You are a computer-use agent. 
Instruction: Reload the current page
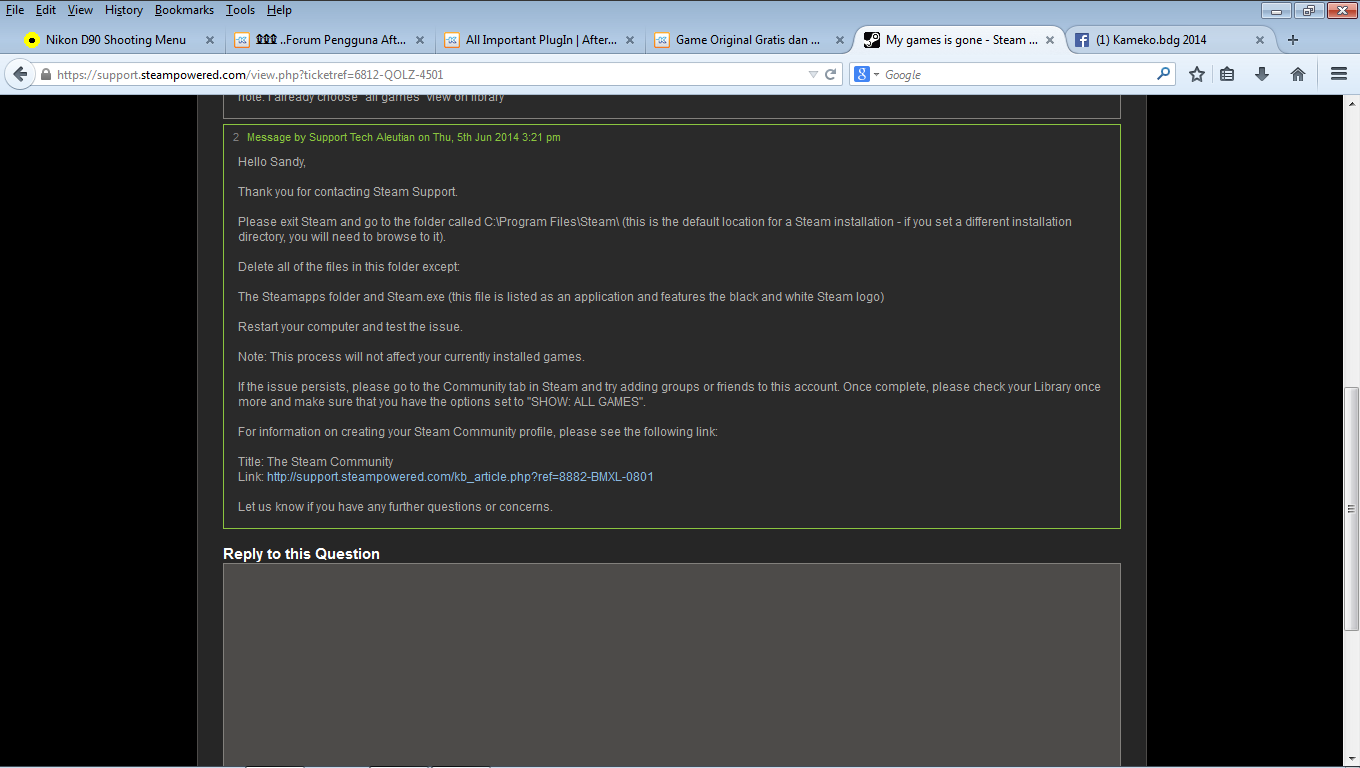click(830, 75)
